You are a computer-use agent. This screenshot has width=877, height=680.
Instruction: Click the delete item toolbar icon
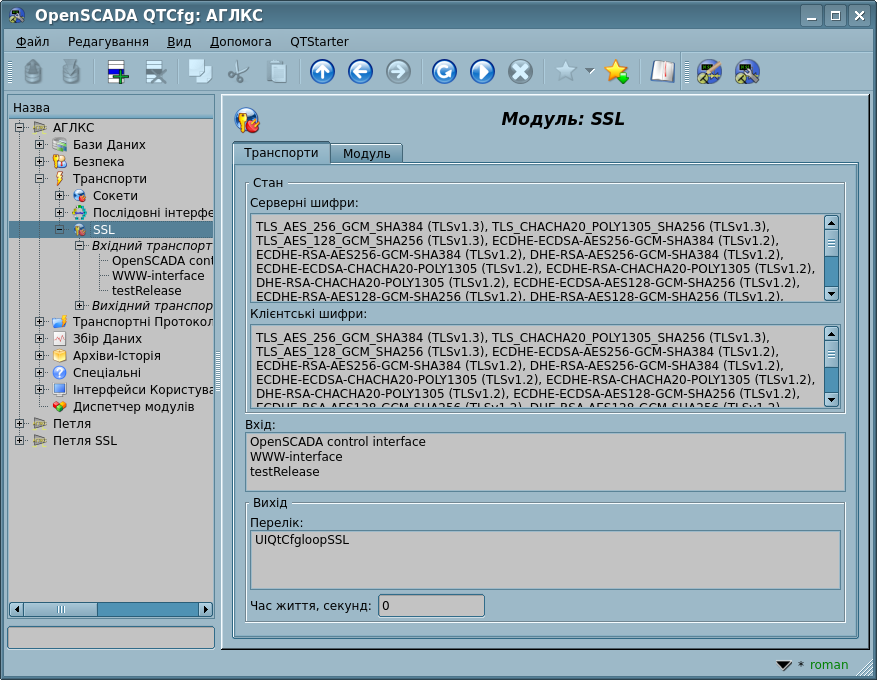point(156,71)
